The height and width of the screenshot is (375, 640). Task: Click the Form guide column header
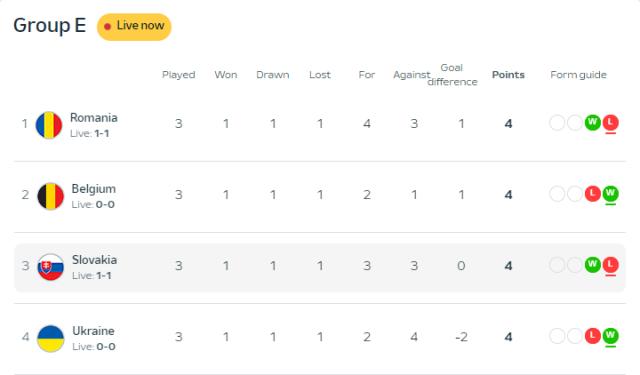coord(578,75)
